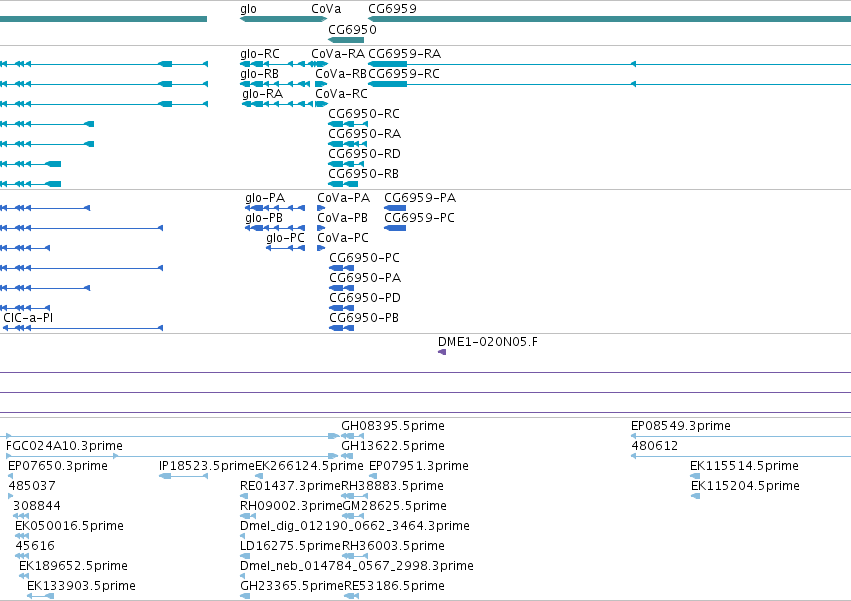Select the 485037 feature label
The height and width of the screenshot is (601, 851).
(32, 486)
